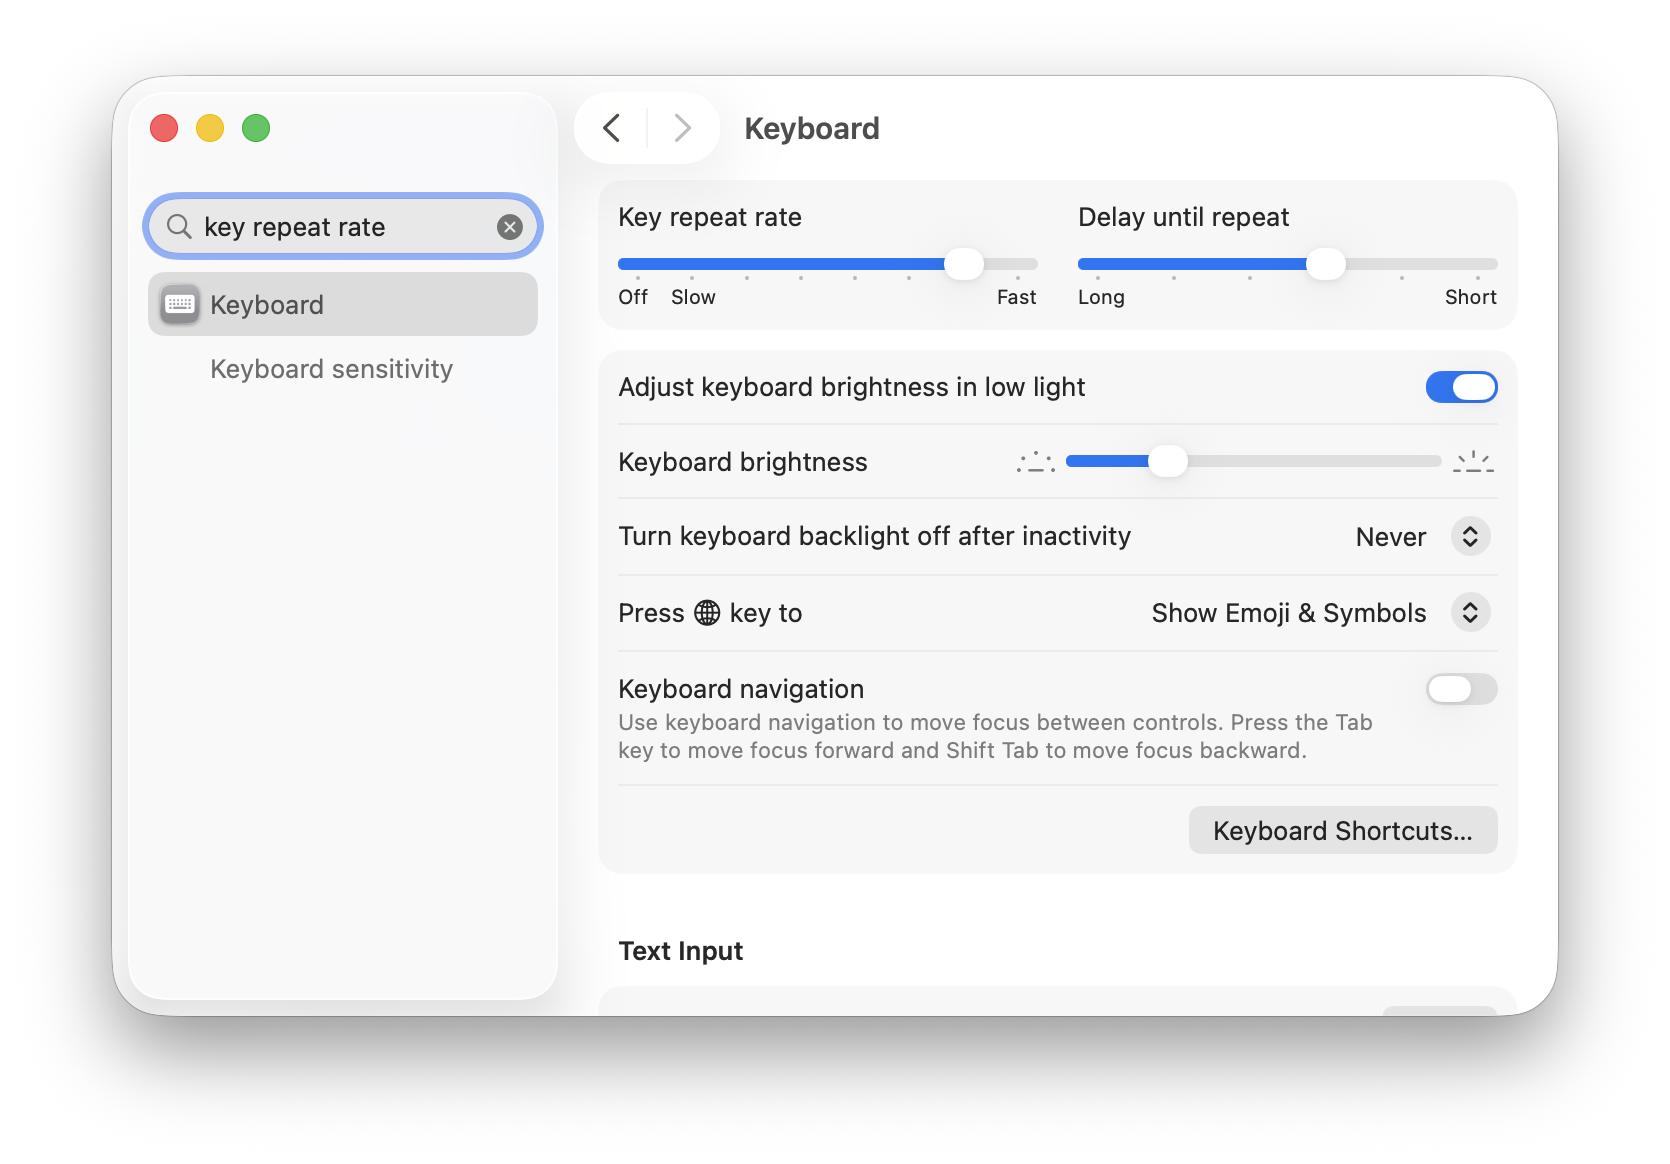1670x1164 pixels.
Task: Enable the Keyboard navigation switch
Action: pyautogui.click(x=1461, y=689)
